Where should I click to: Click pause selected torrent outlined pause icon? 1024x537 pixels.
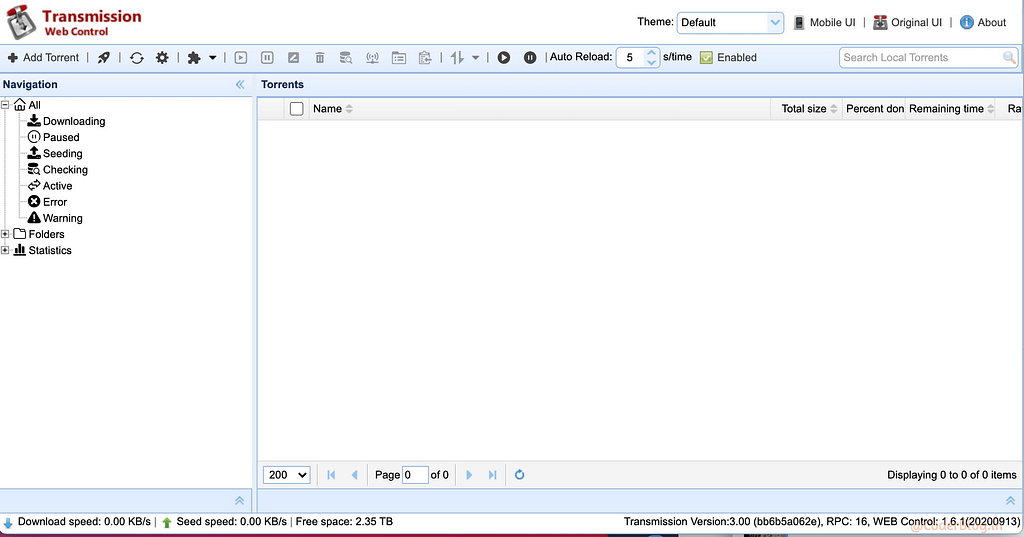tap(267, 57)
